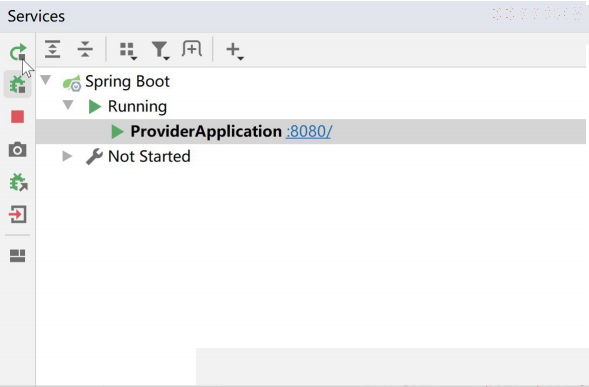Viewport: 589px width, 387px height.
Task: Collapse all services tree nodes
Action: click(85, 49)
